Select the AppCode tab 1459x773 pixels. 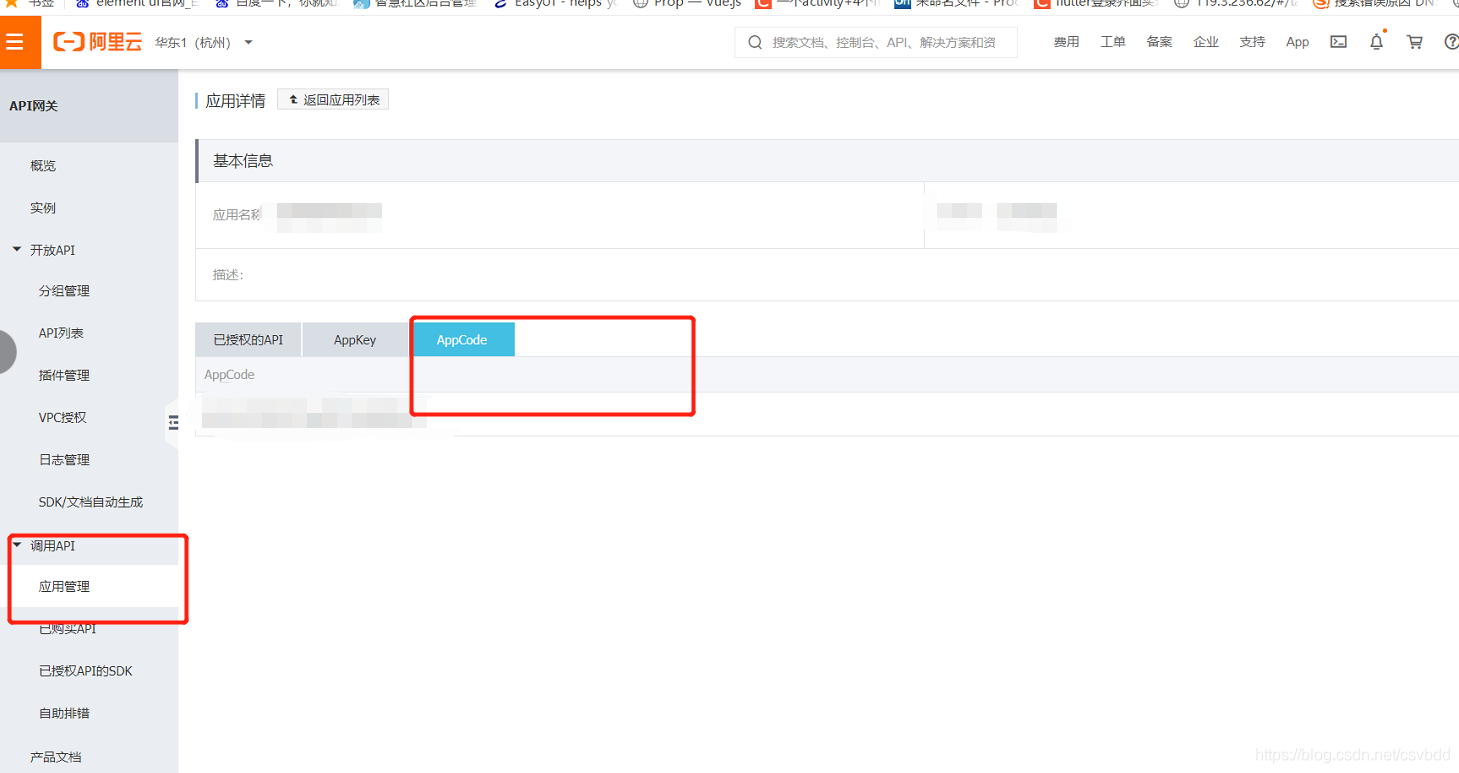click(462, 340)
